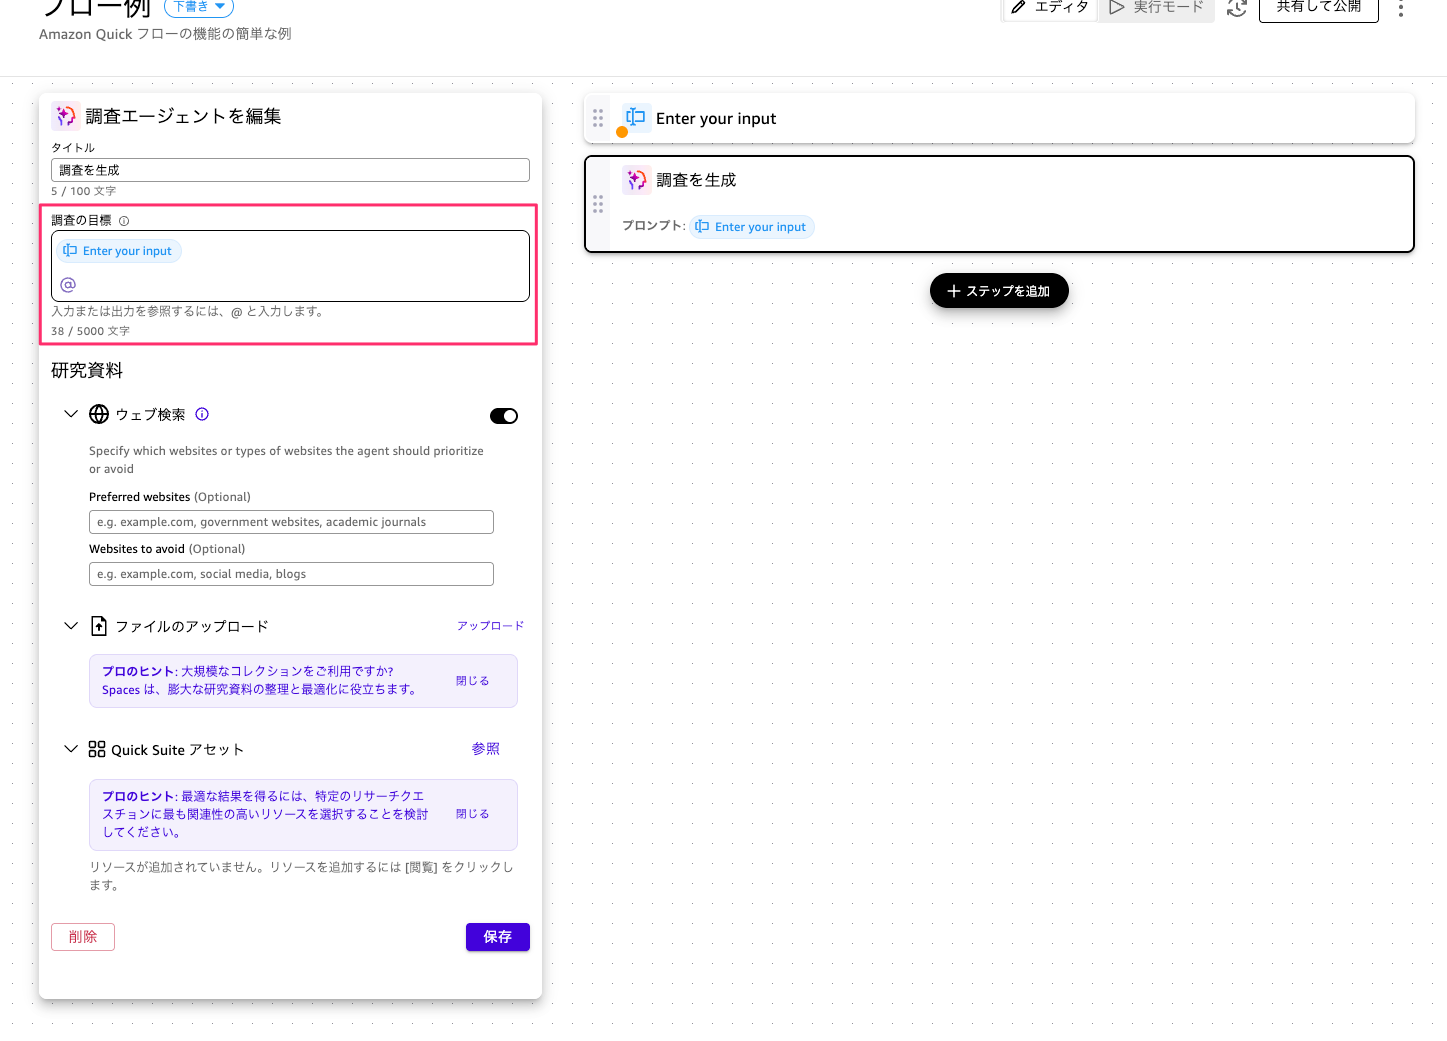Click the refresh/sync icon in top bar
The height and width of the screenshot is (1041, 1447).
coord(1237,8)
